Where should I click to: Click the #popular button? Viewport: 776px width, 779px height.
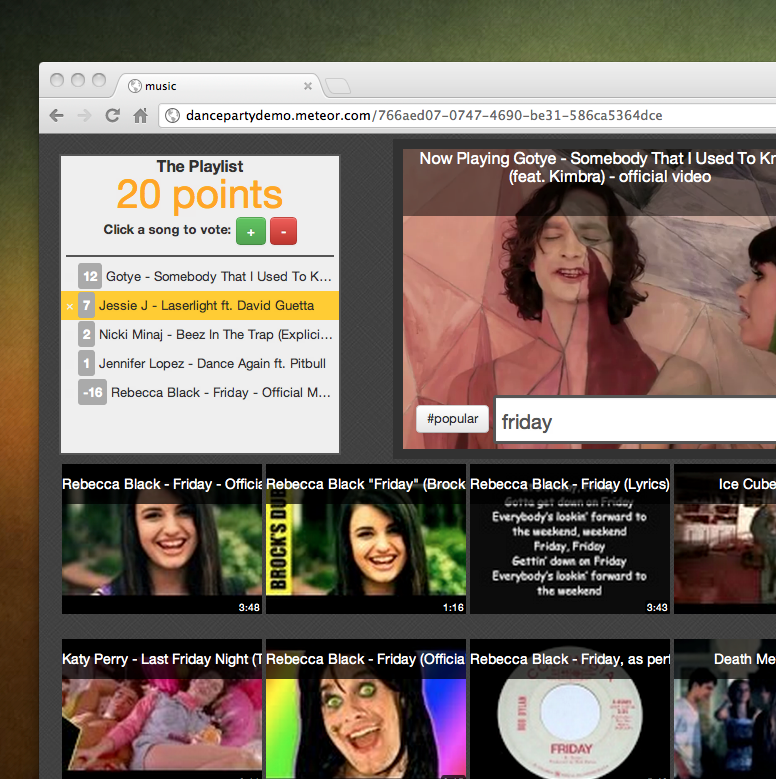(452, 419)
